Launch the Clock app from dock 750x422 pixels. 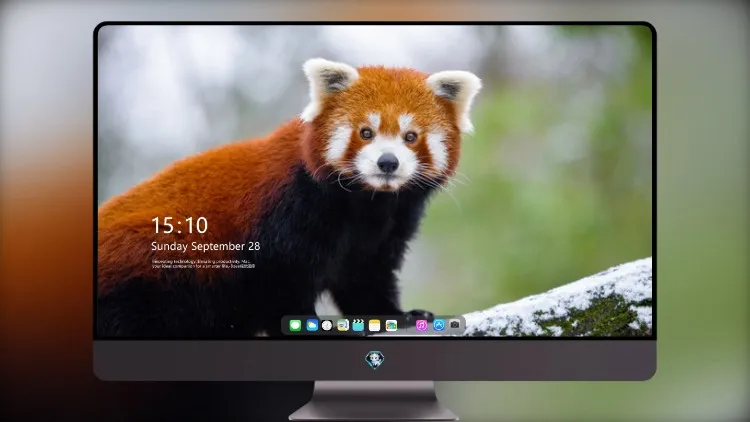(x=327, y=325)
